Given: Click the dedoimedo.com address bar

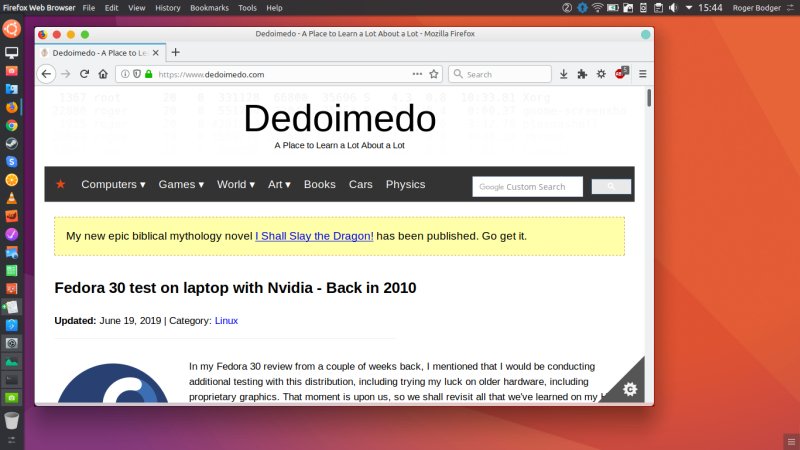Looking at the screenshot, I should click(279, 74).
